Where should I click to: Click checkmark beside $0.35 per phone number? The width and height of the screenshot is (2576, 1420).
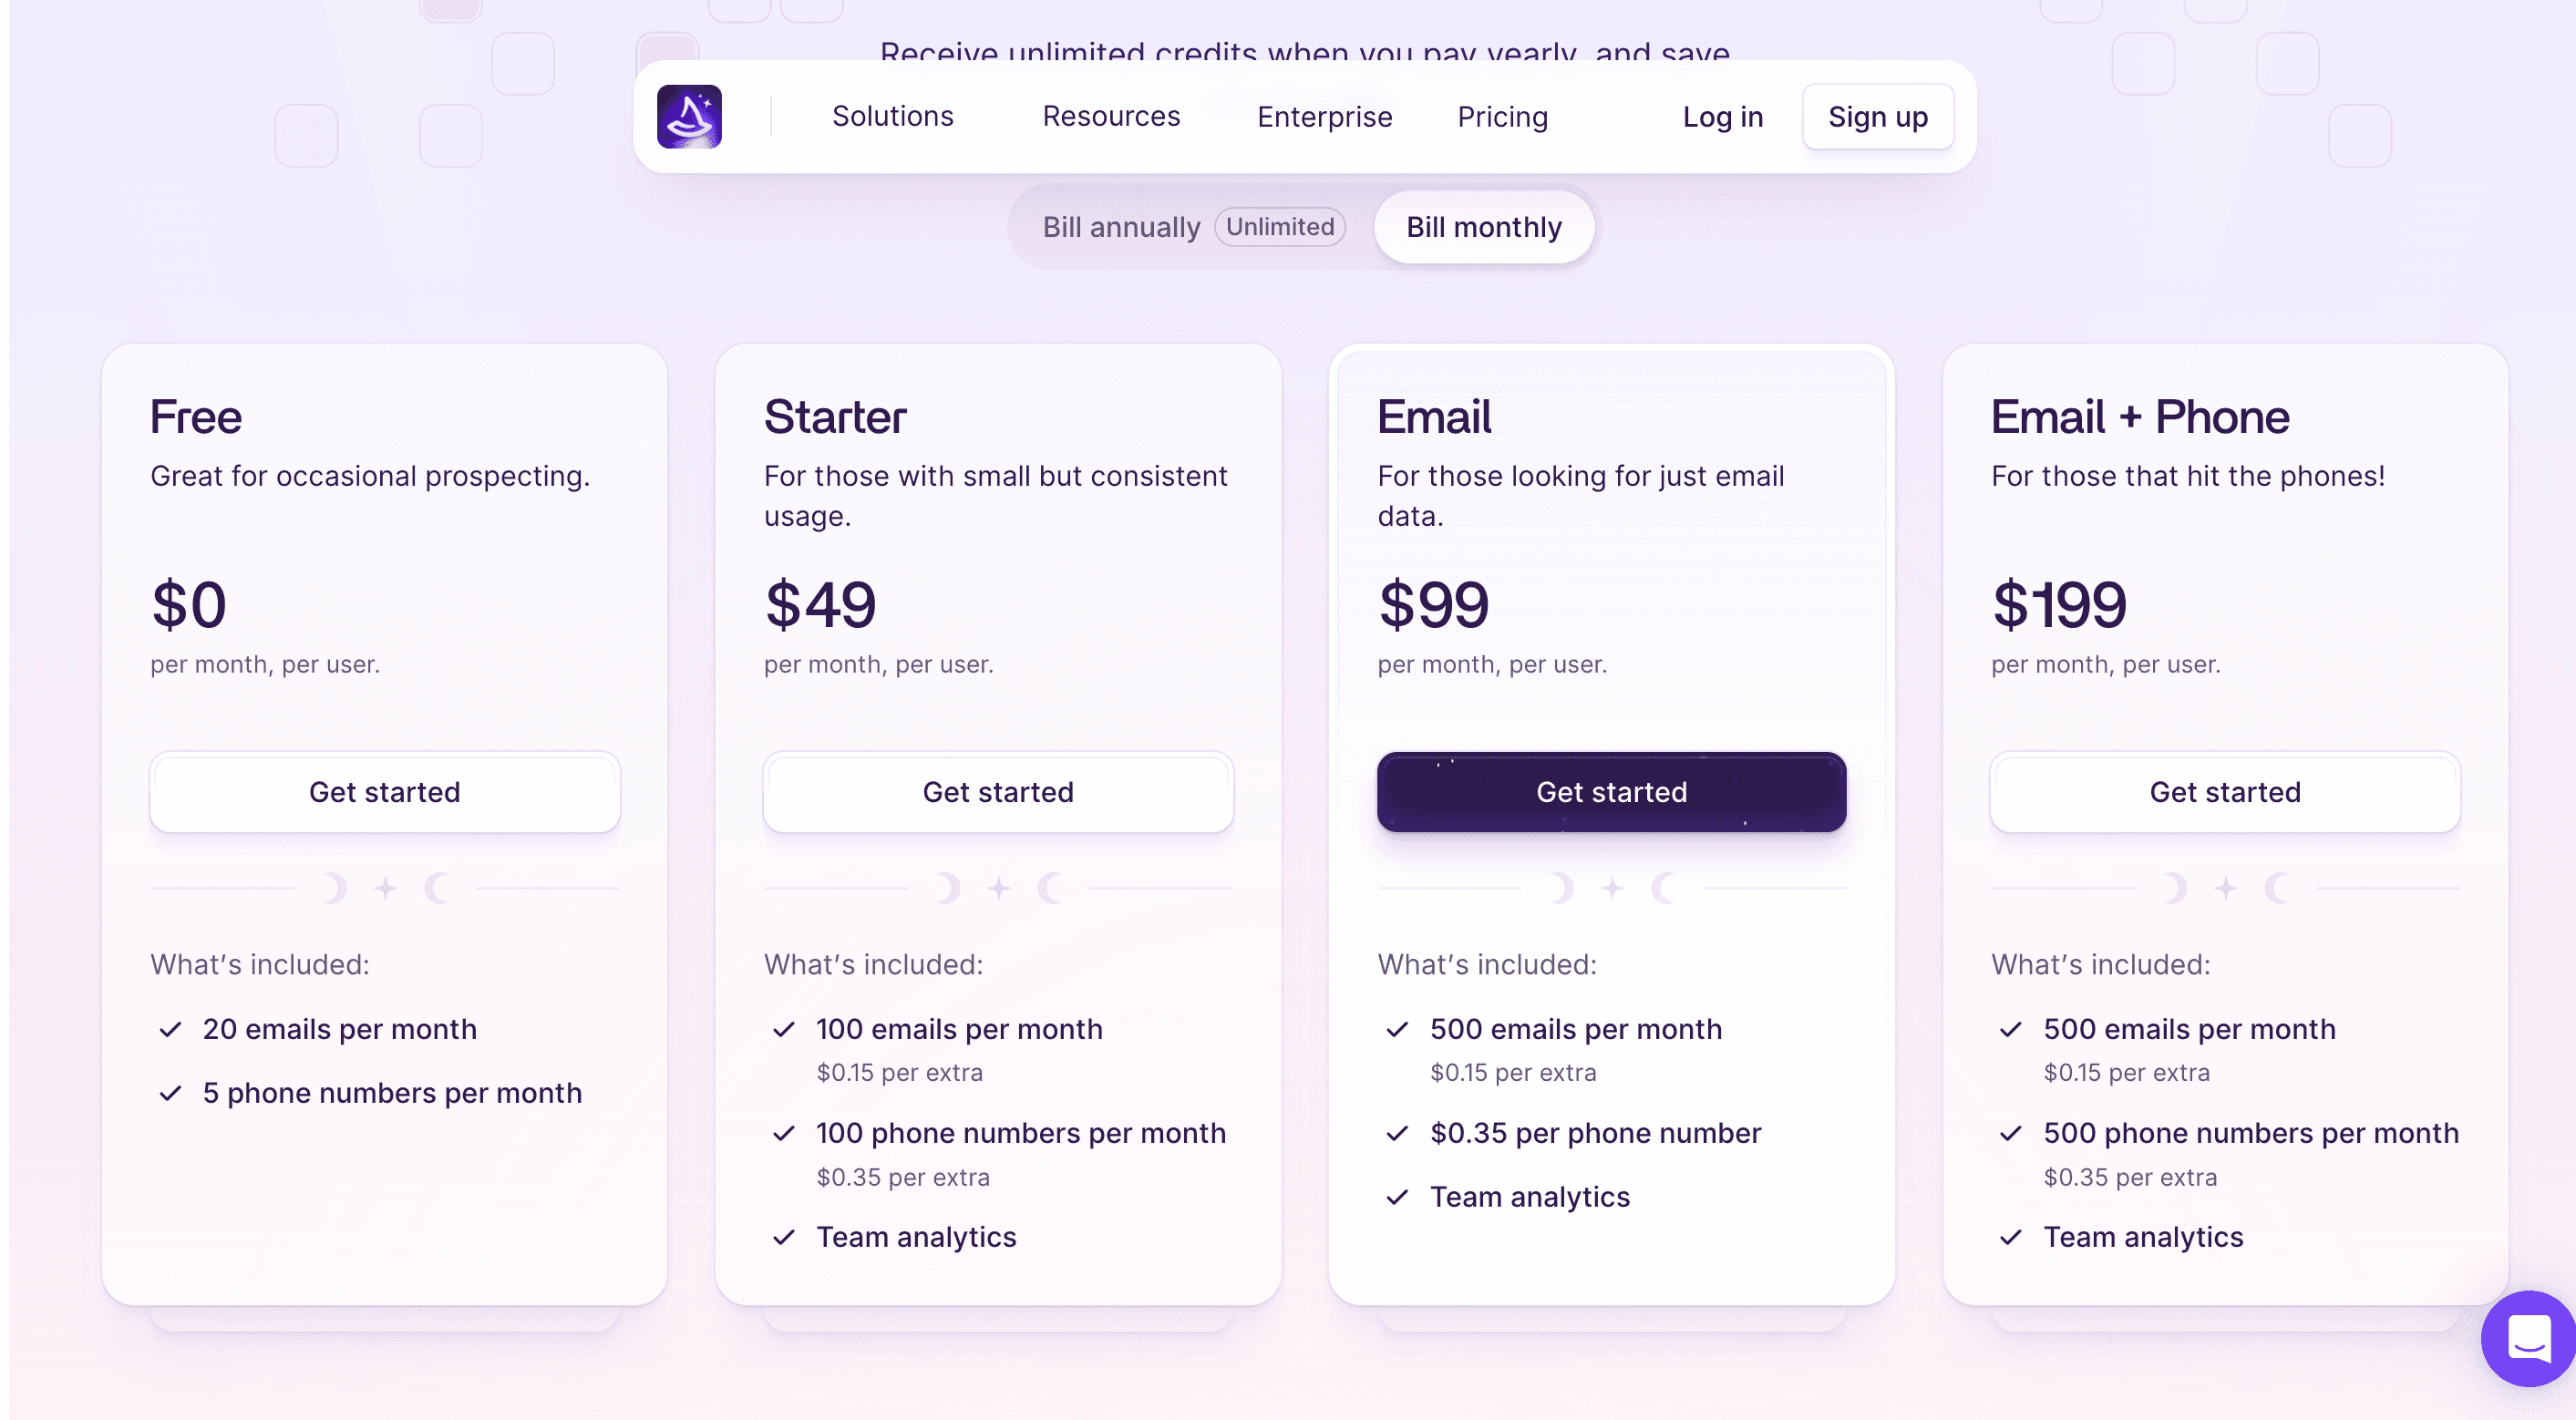pyautogui.click(x=1397, y=1133)
